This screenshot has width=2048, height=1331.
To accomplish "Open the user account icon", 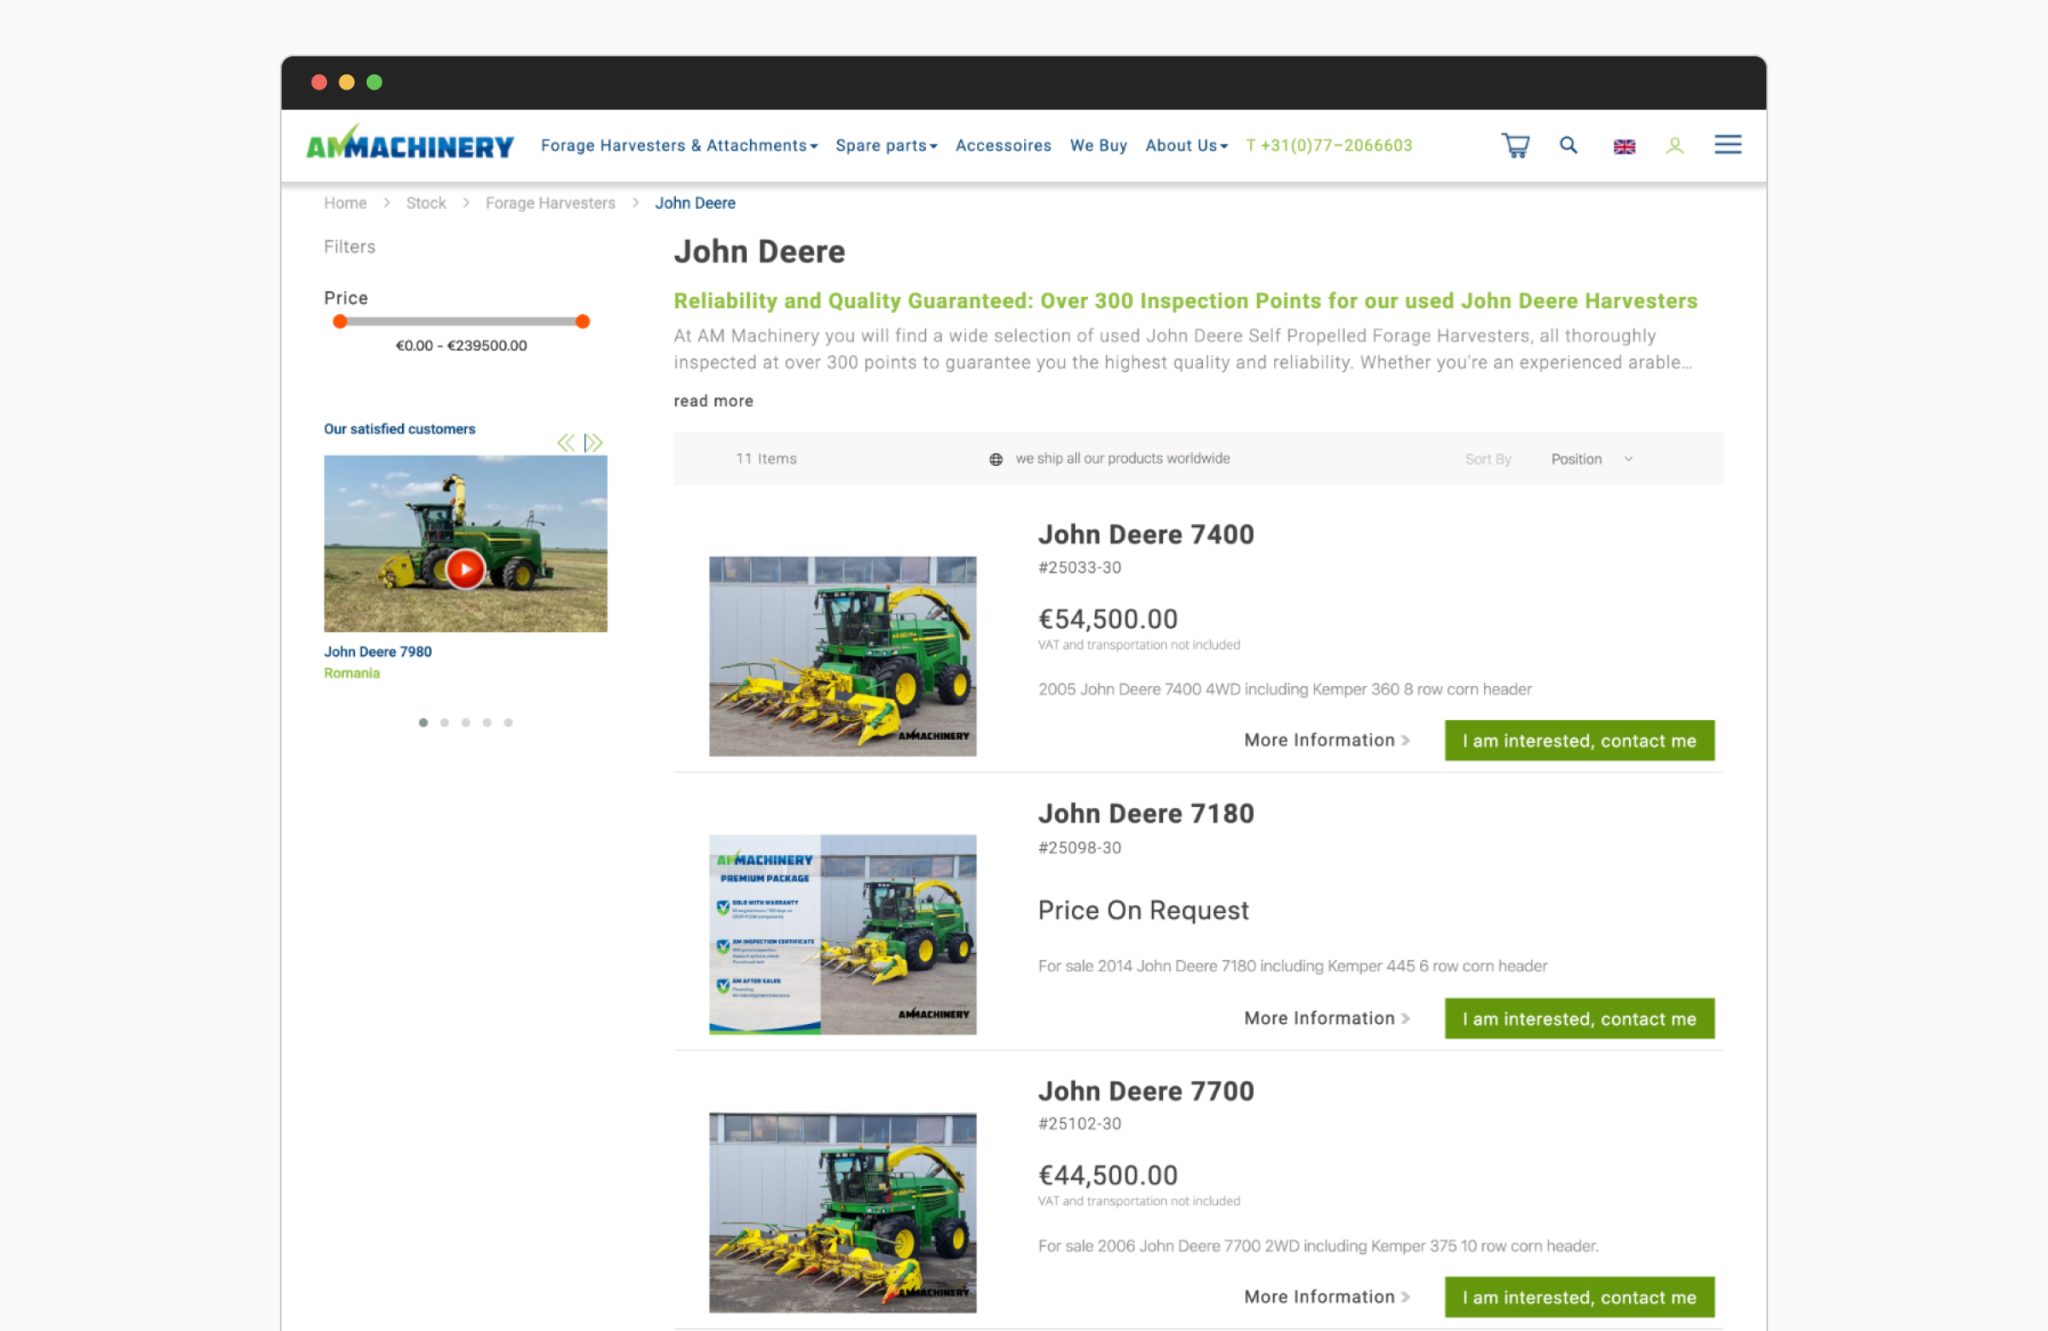I will 1675,146.
